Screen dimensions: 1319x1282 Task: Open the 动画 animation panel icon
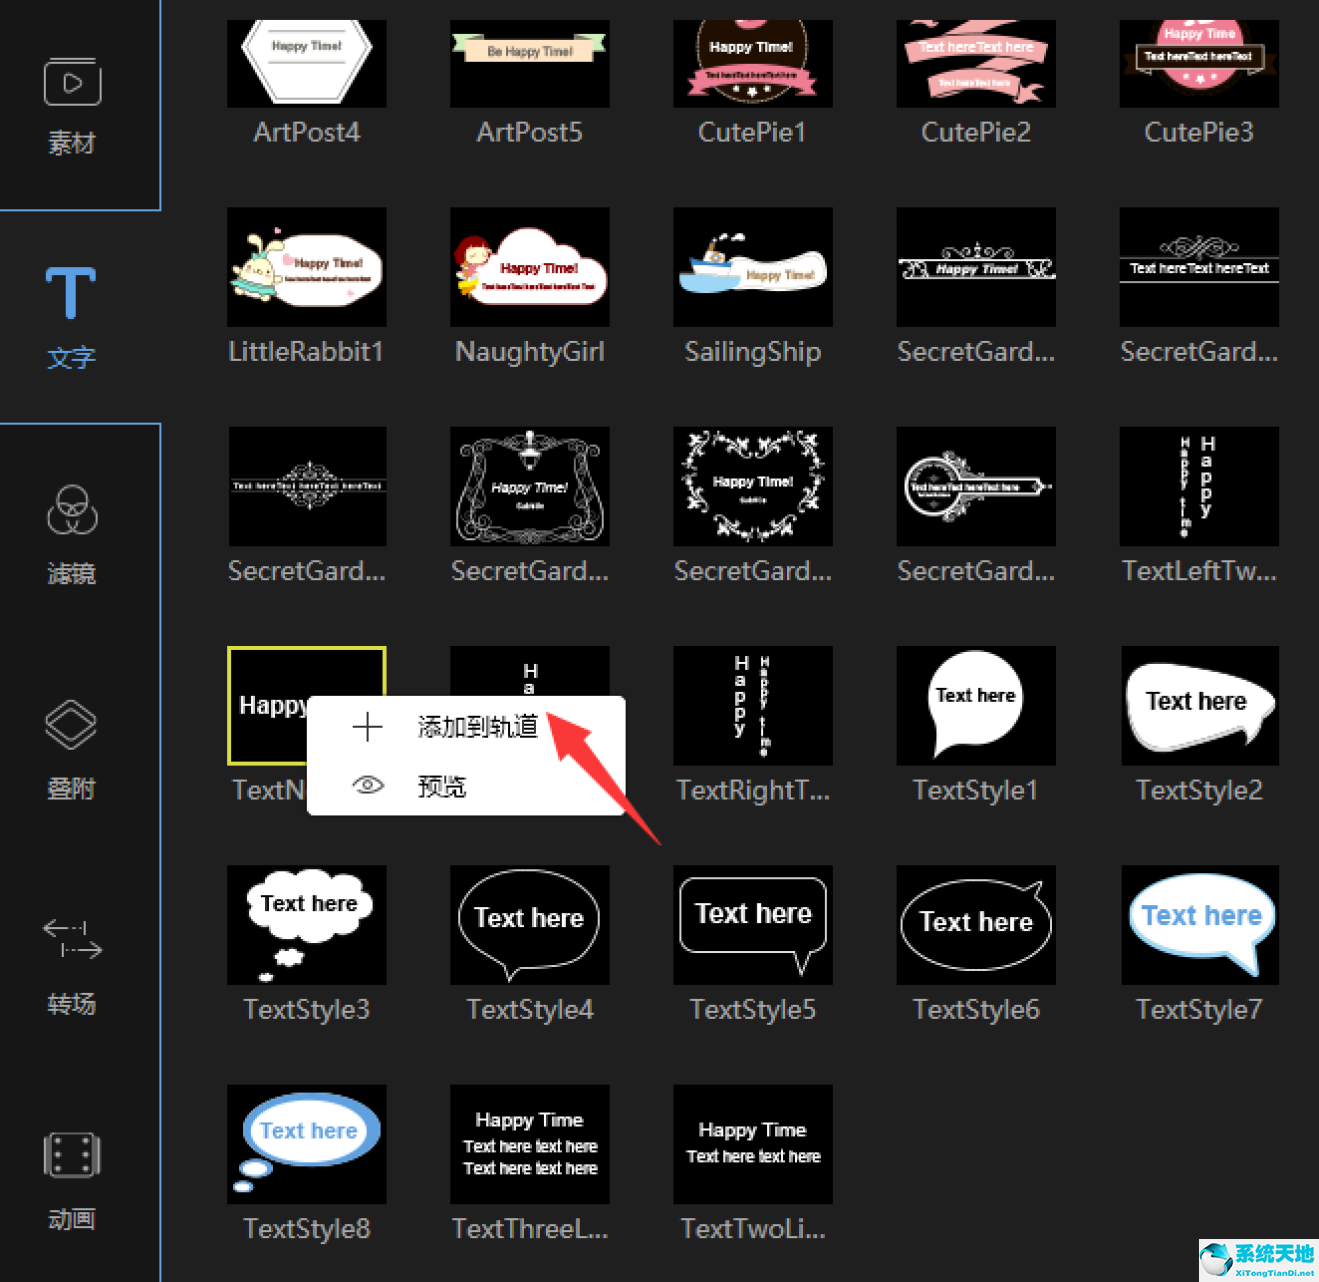pyautogui.click(x=72, y=1156)
